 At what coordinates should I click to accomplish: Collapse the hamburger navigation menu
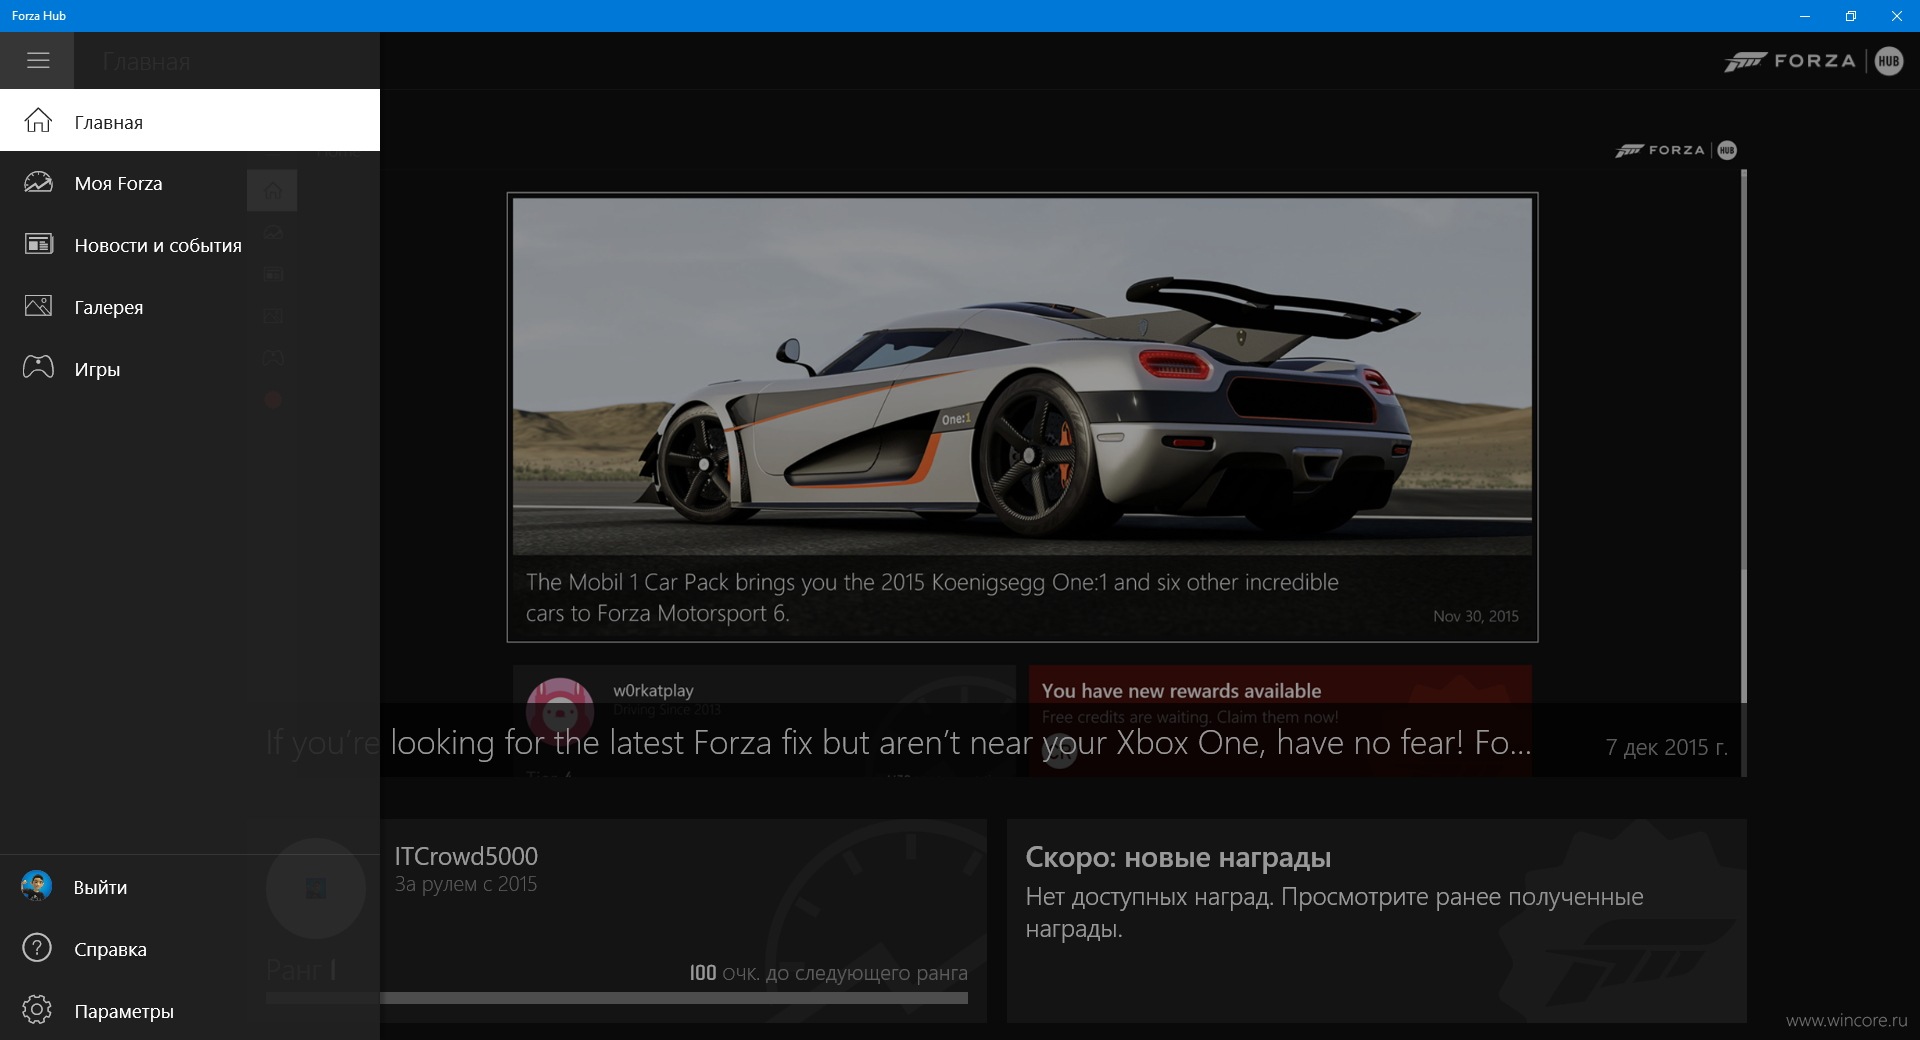coord(37,60)
